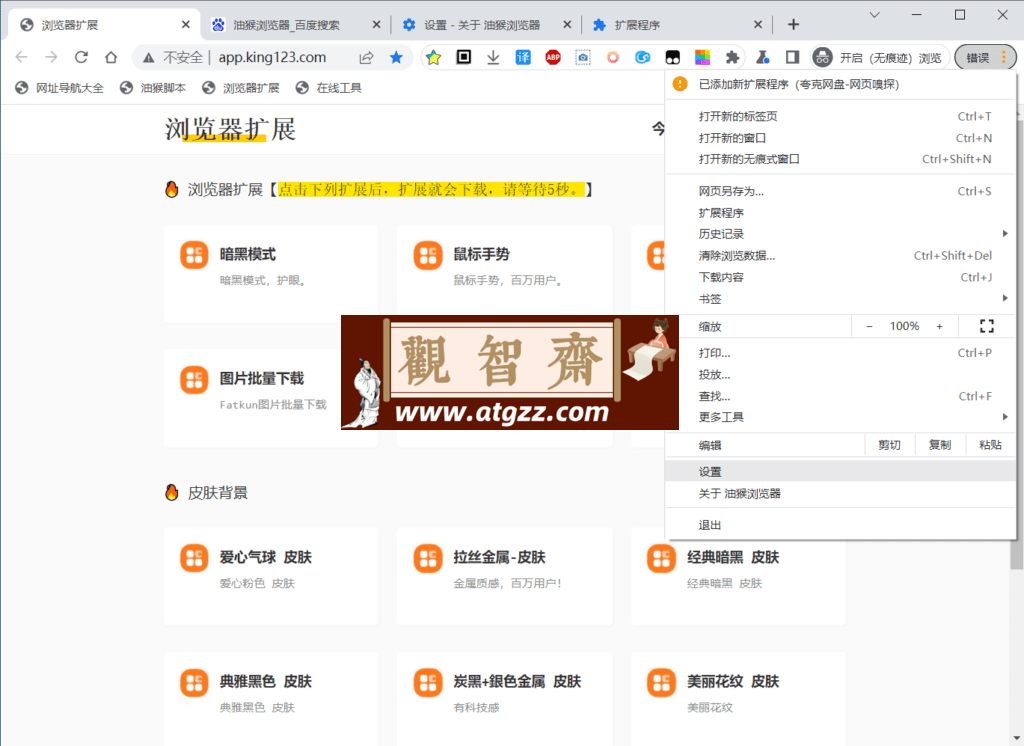Expand the 历史记录 submenu
Viewport: 1024px width, 746px height.
tap(840, 234)
